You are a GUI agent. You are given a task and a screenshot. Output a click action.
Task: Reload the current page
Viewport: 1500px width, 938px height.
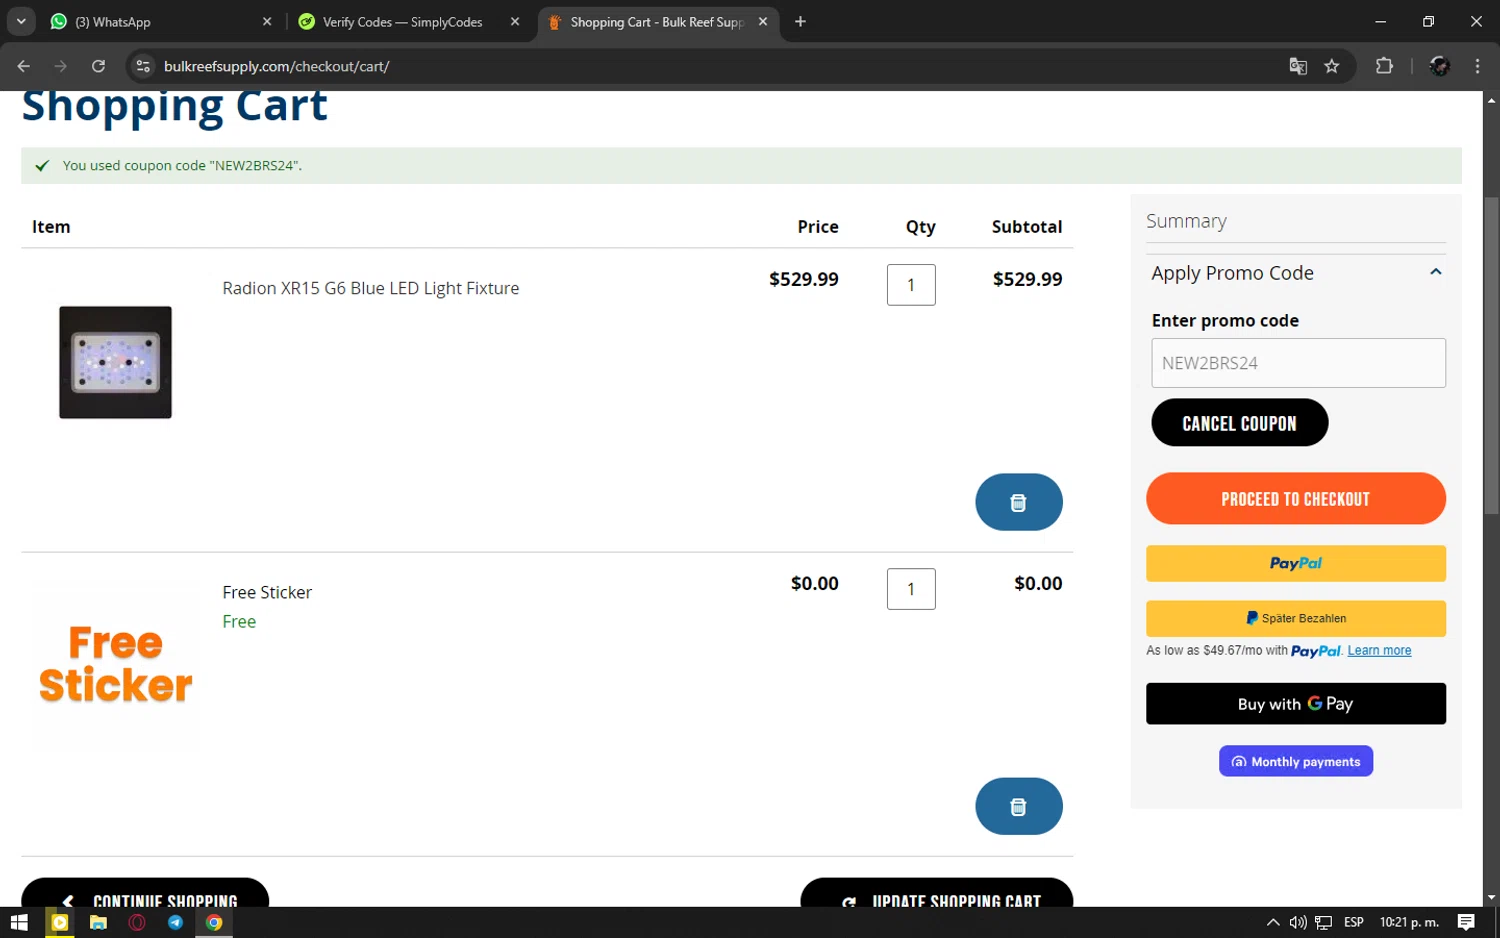98,66
